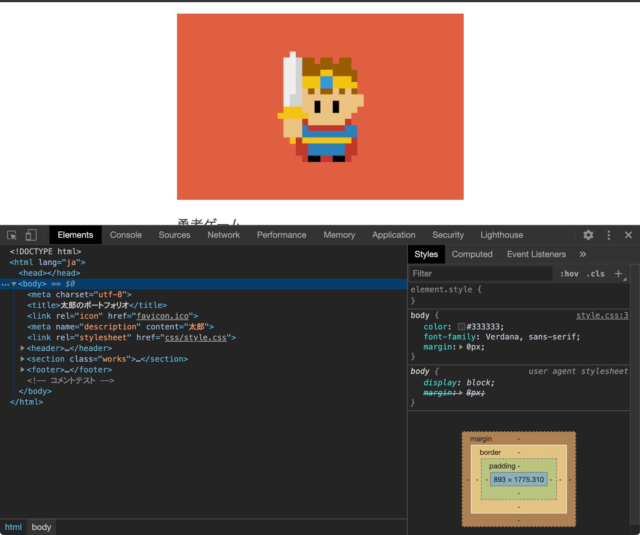The width and height of the screenshot is (640, 535).
Task: Select the title element node
Action: [x=97, y=305]
